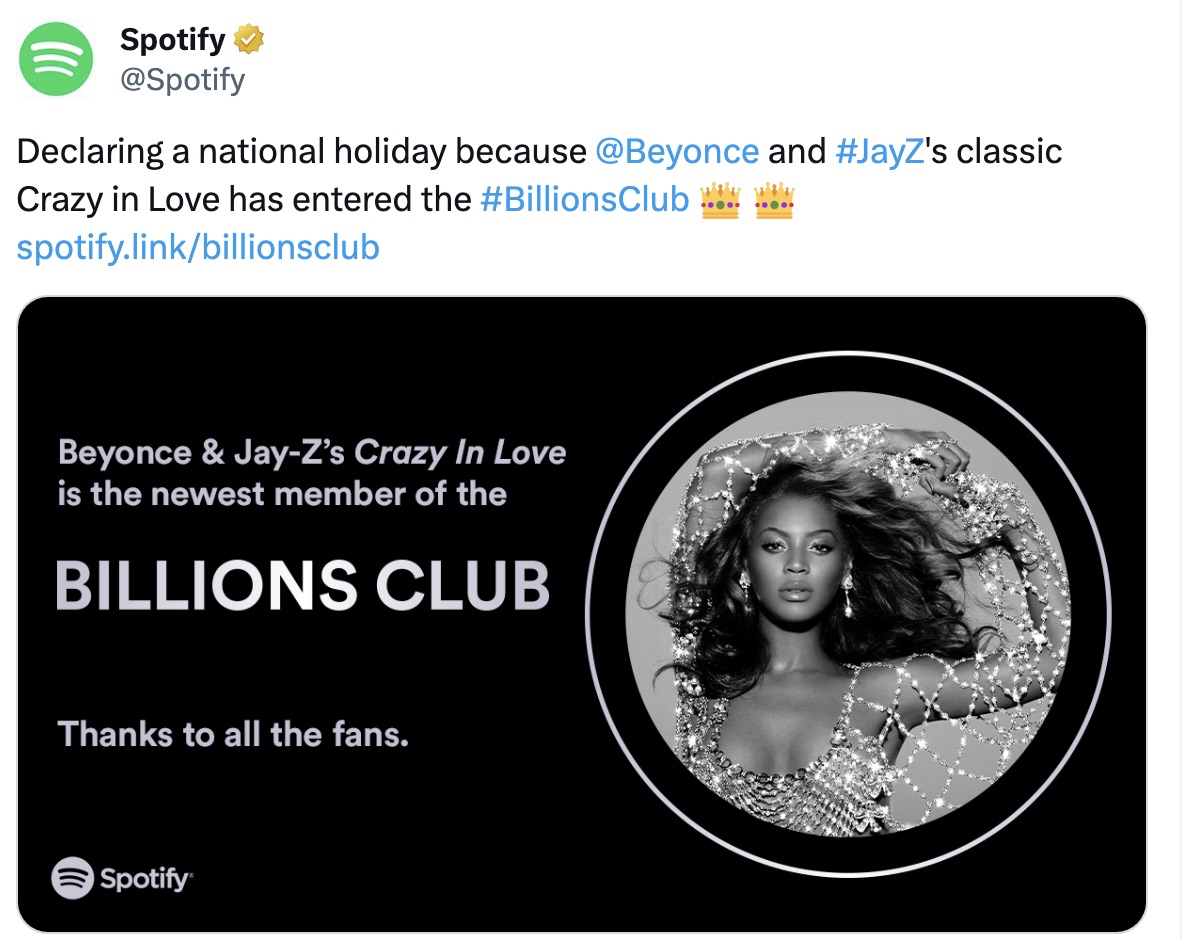Click the "Thanks to all the fans." text
Image resolution: width=1191 pixels, height=940 pixels.
233,735
